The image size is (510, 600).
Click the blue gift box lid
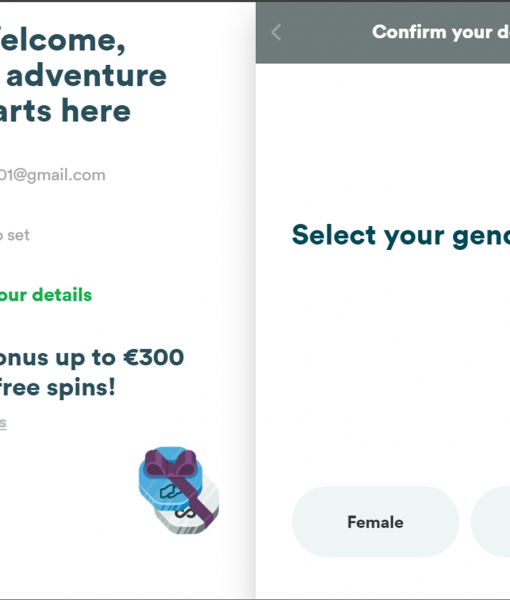click(171, 478)
